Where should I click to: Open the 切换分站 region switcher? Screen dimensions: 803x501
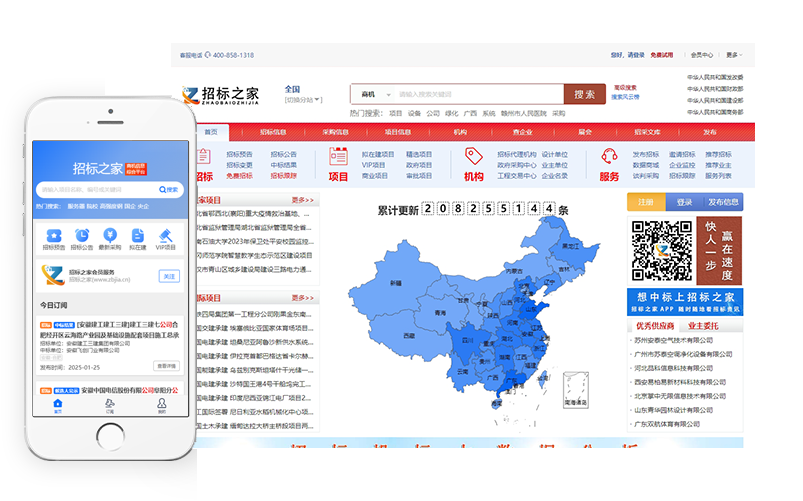point(303,100)
